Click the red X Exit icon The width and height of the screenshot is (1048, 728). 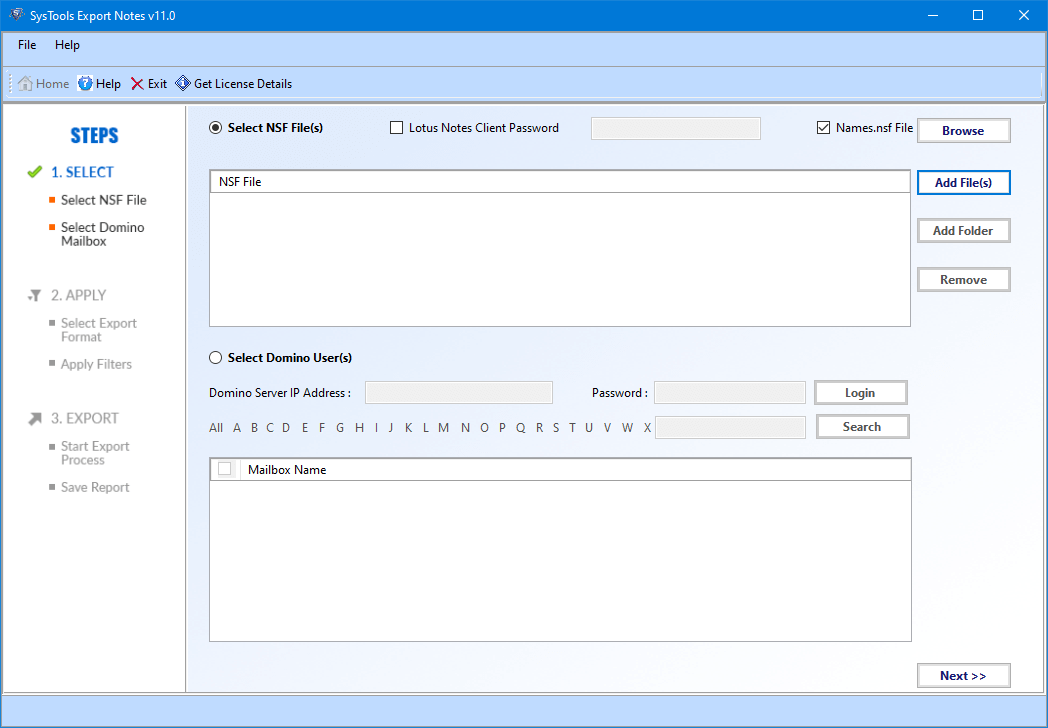137,84
